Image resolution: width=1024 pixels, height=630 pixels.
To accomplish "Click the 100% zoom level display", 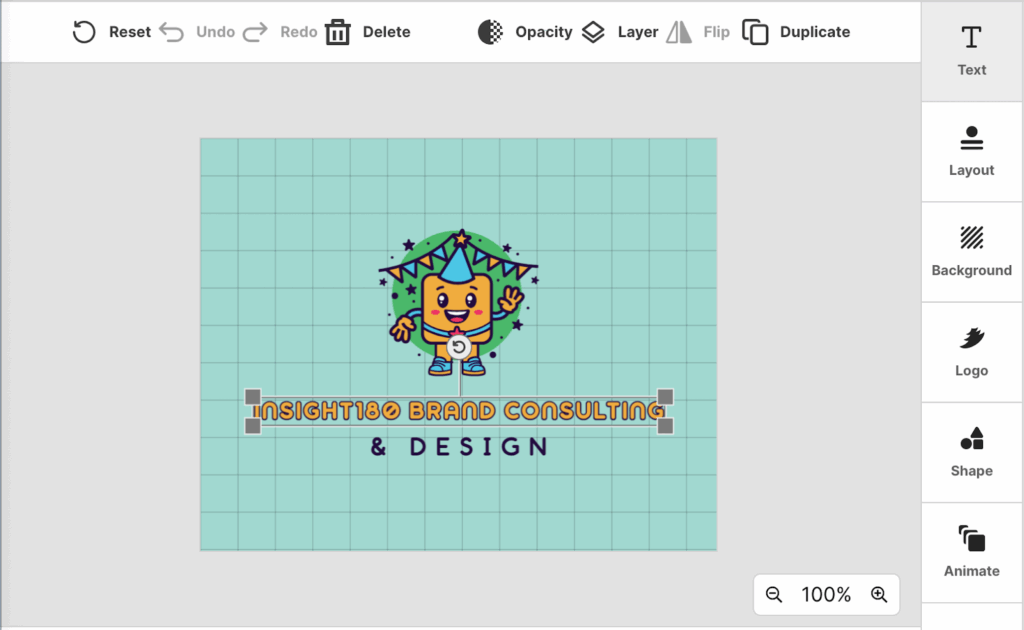I will [x=826, y=594].
